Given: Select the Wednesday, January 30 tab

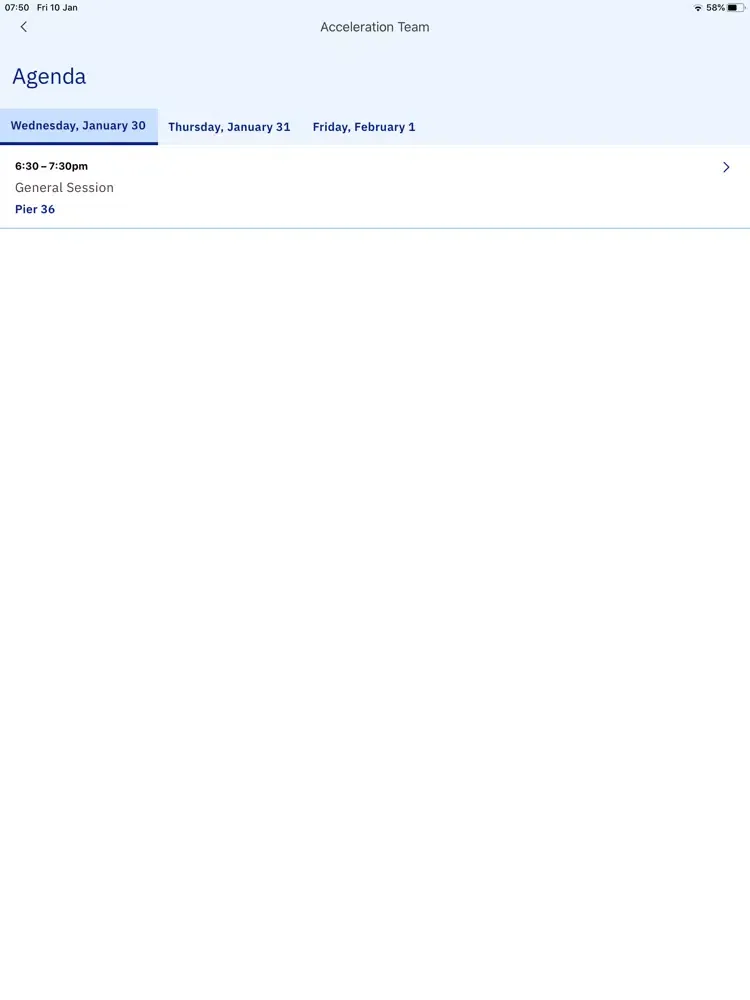Looking at the screenshot, I should tap(78, 126).
